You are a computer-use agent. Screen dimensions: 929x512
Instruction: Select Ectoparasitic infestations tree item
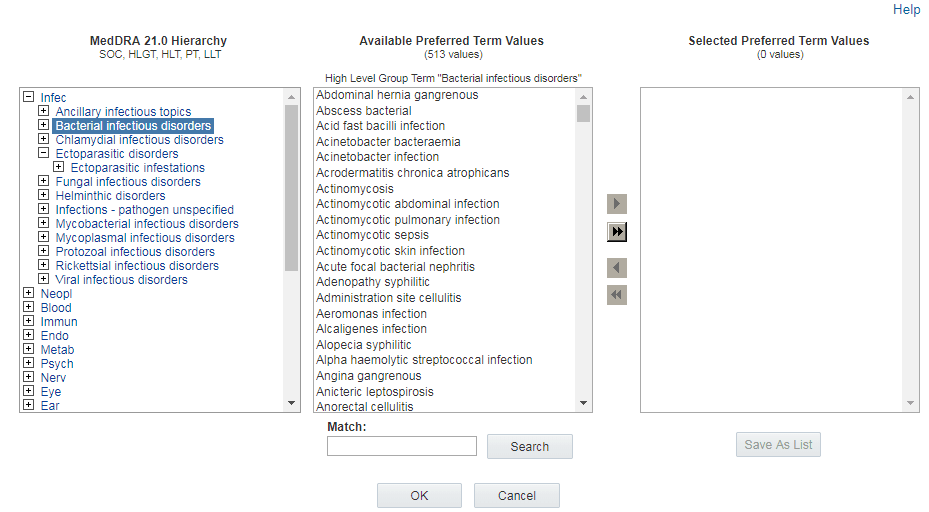pos(137,168)
